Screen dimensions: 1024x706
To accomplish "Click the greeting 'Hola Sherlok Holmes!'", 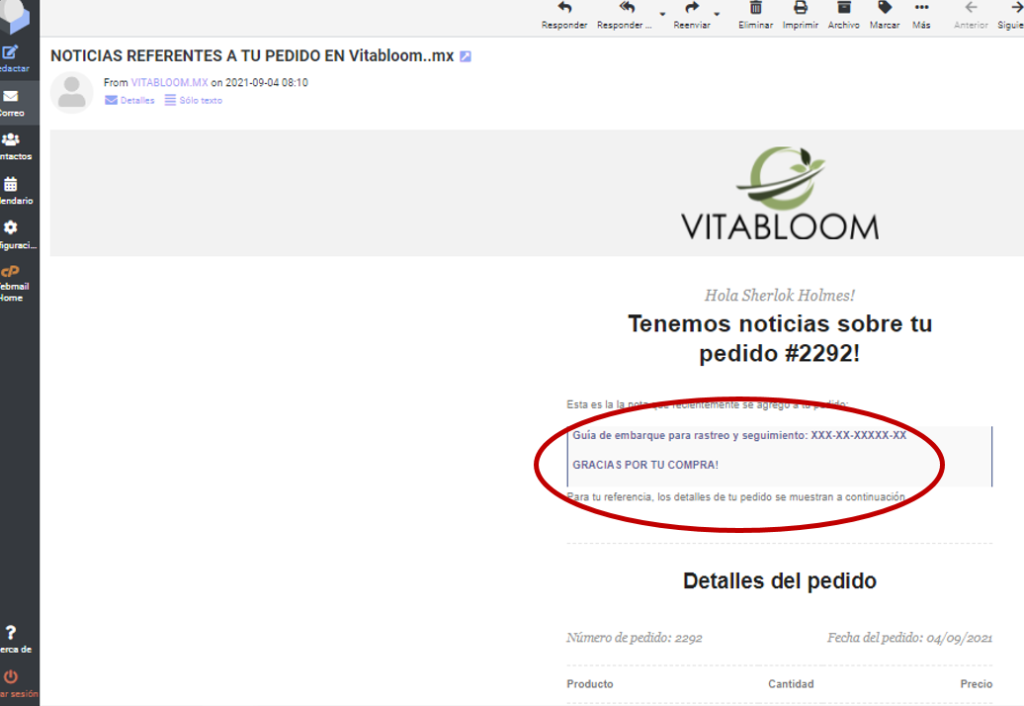I will pyautogui.click(x=780, y=295).
